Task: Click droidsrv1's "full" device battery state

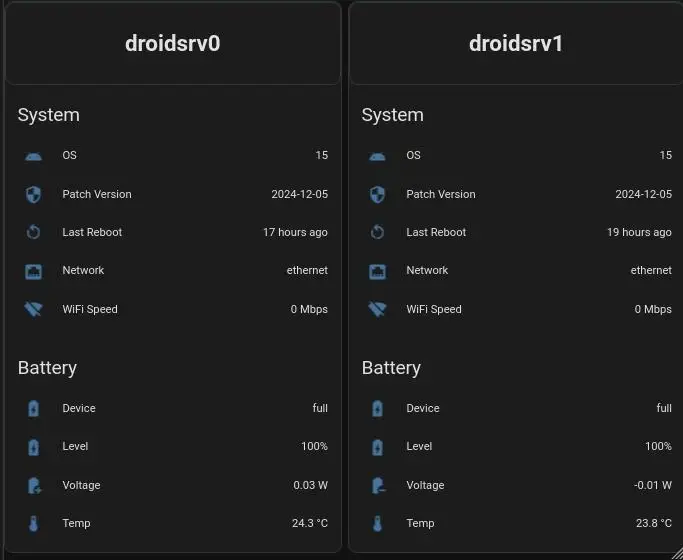Action: pos(664,408)
